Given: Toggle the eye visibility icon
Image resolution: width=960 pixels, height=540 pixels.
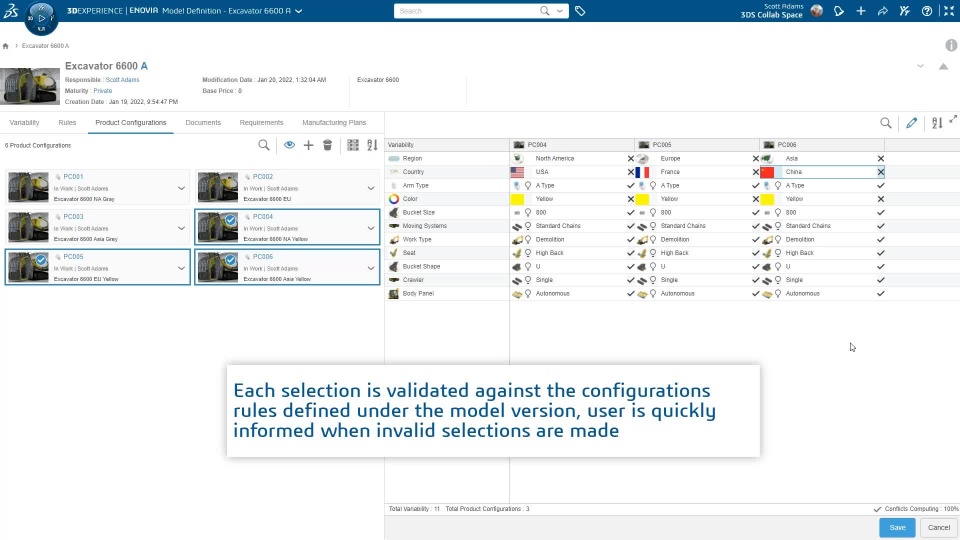Looking at the screenshot, I should pos(289,145).
